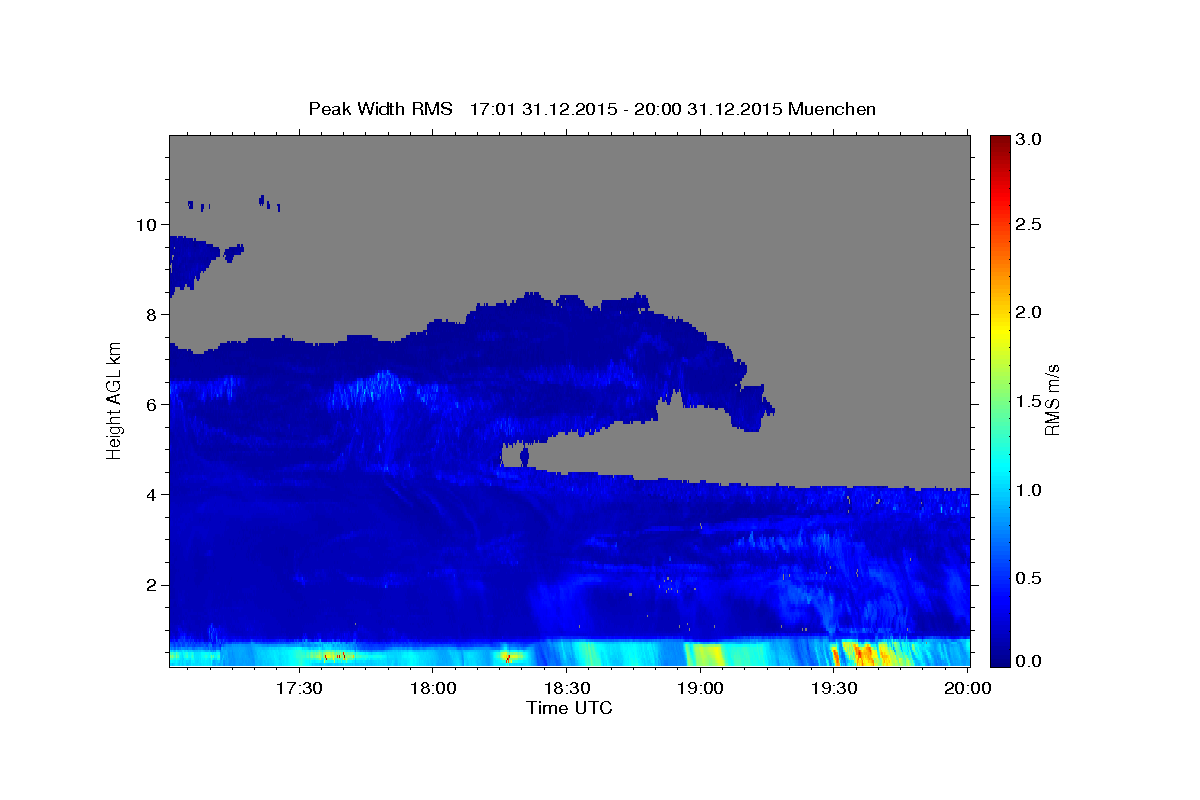
Task: Click the colorbar value 2.5
Action: click(x=1029, y=224)
